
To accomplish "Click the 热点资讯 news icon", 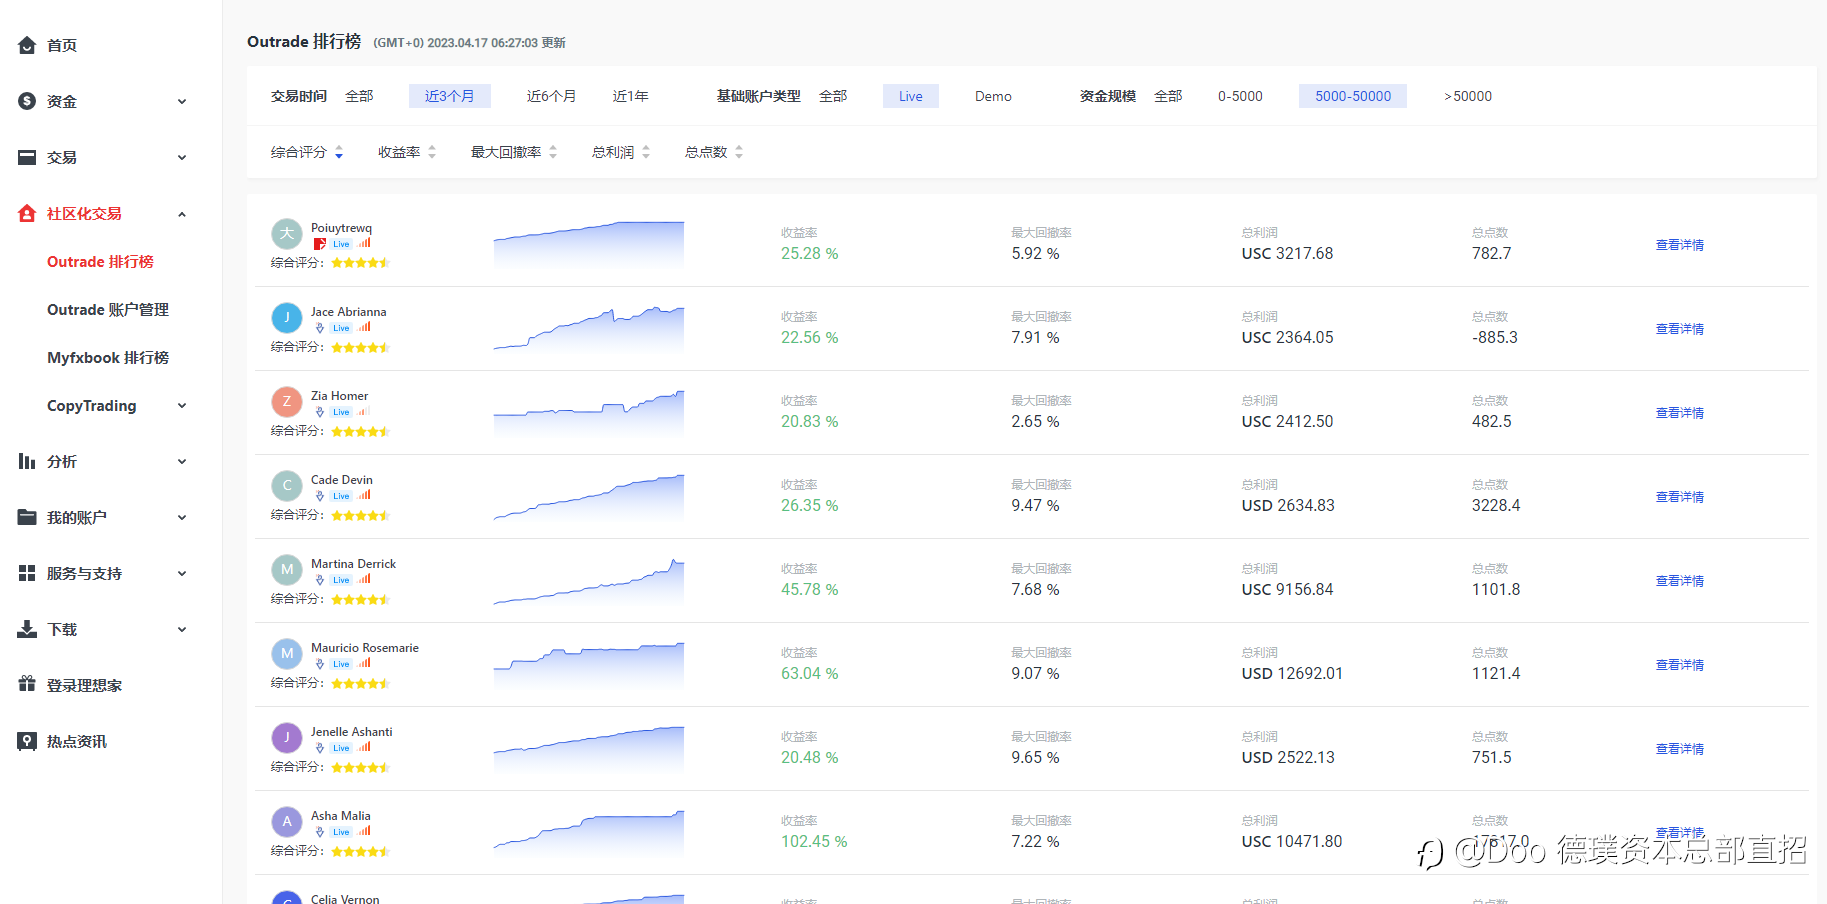I will tap(27, 741).
